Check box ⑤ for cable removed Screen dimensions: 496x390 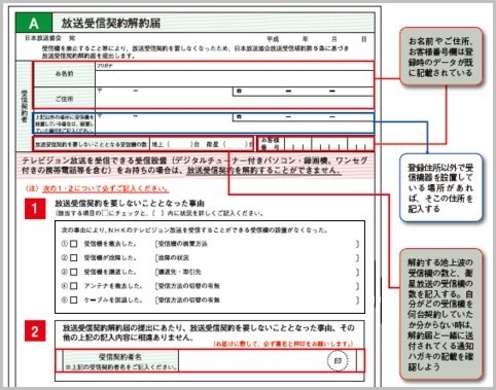tap(74, 300)
